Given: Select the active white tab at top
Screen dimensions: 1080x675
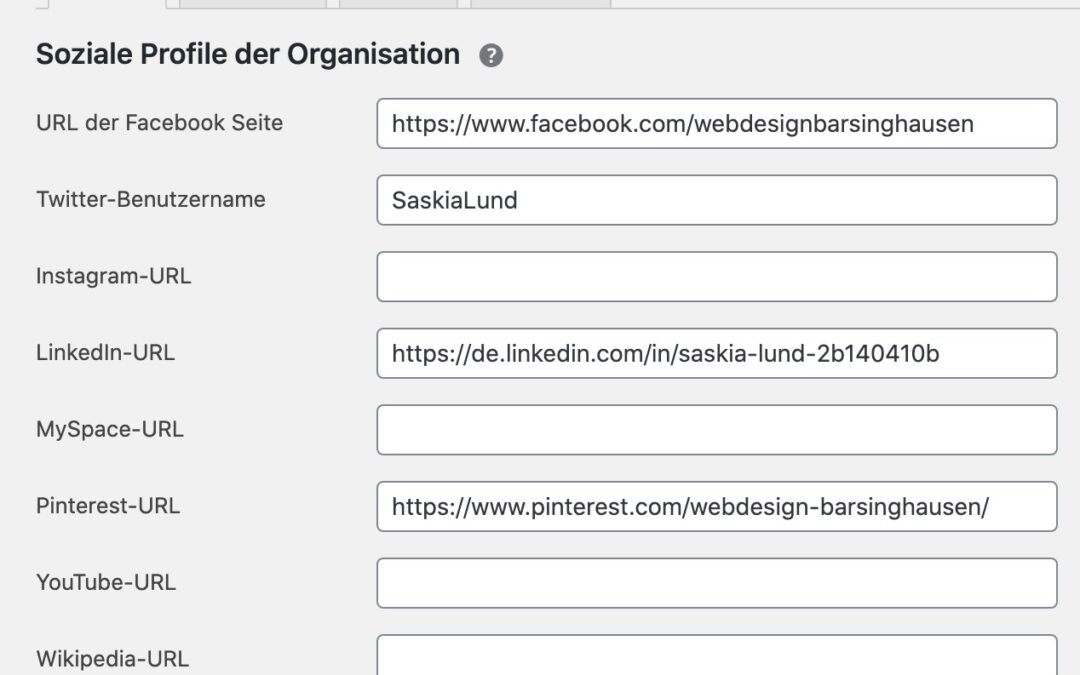Looking at the screenshot, I should [x=108, y=4].
